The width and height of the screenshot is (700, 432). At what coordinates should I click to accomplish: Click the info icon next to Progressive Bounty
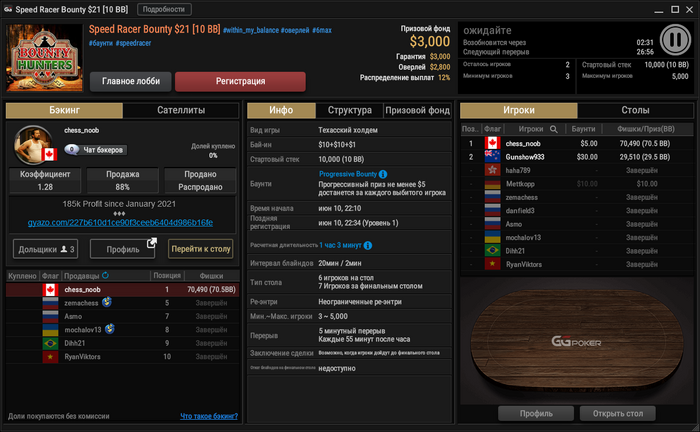pos(383,174)
